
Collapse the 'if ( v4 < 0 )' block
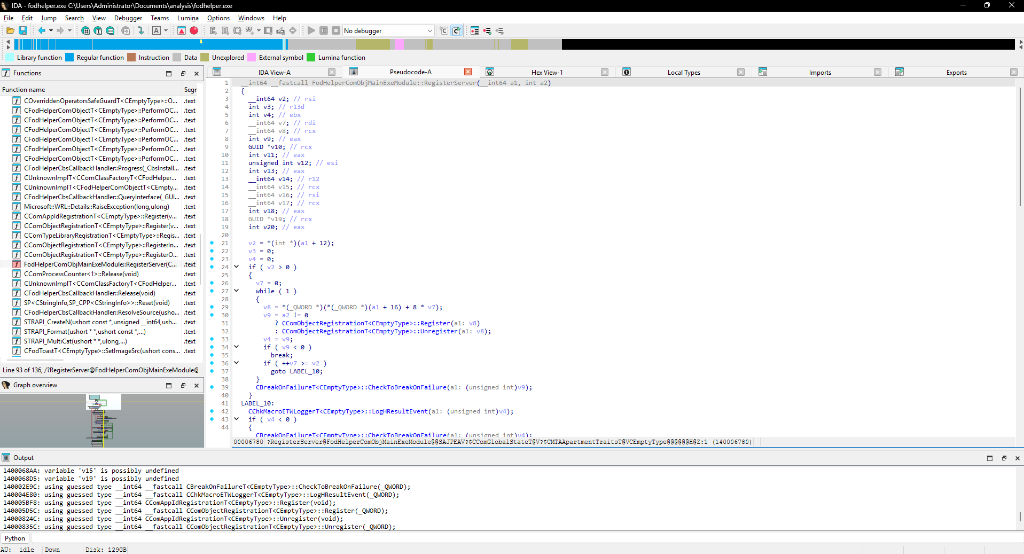coord(236,419)
